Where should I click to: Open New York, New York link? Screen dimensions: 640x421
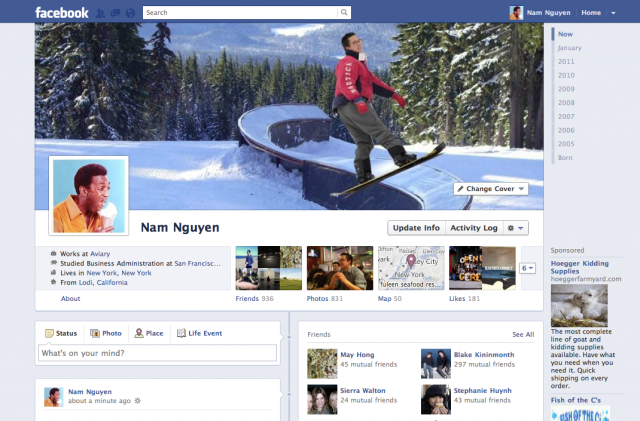119,273
